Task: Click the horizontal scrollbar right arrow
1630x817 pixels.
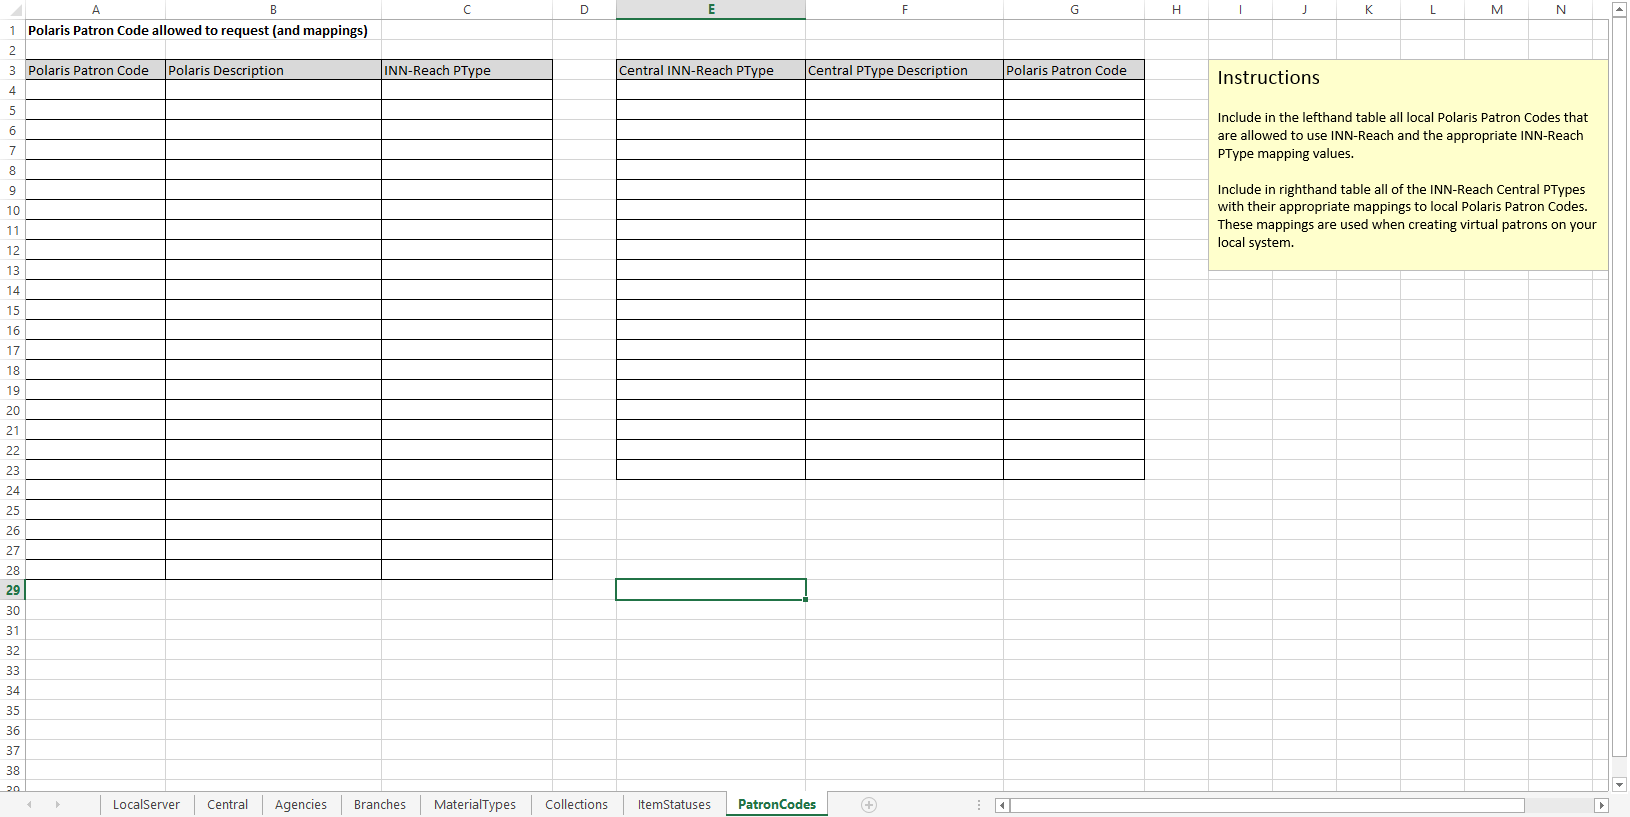Action: 1600,805
